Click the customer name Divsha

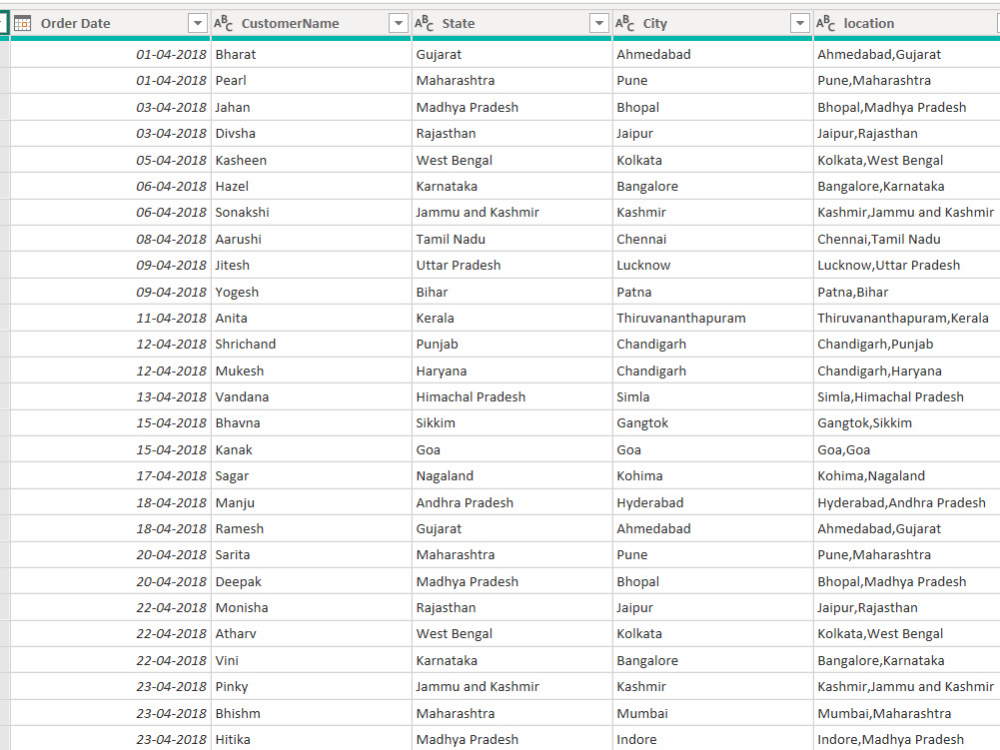click(235, 133)
